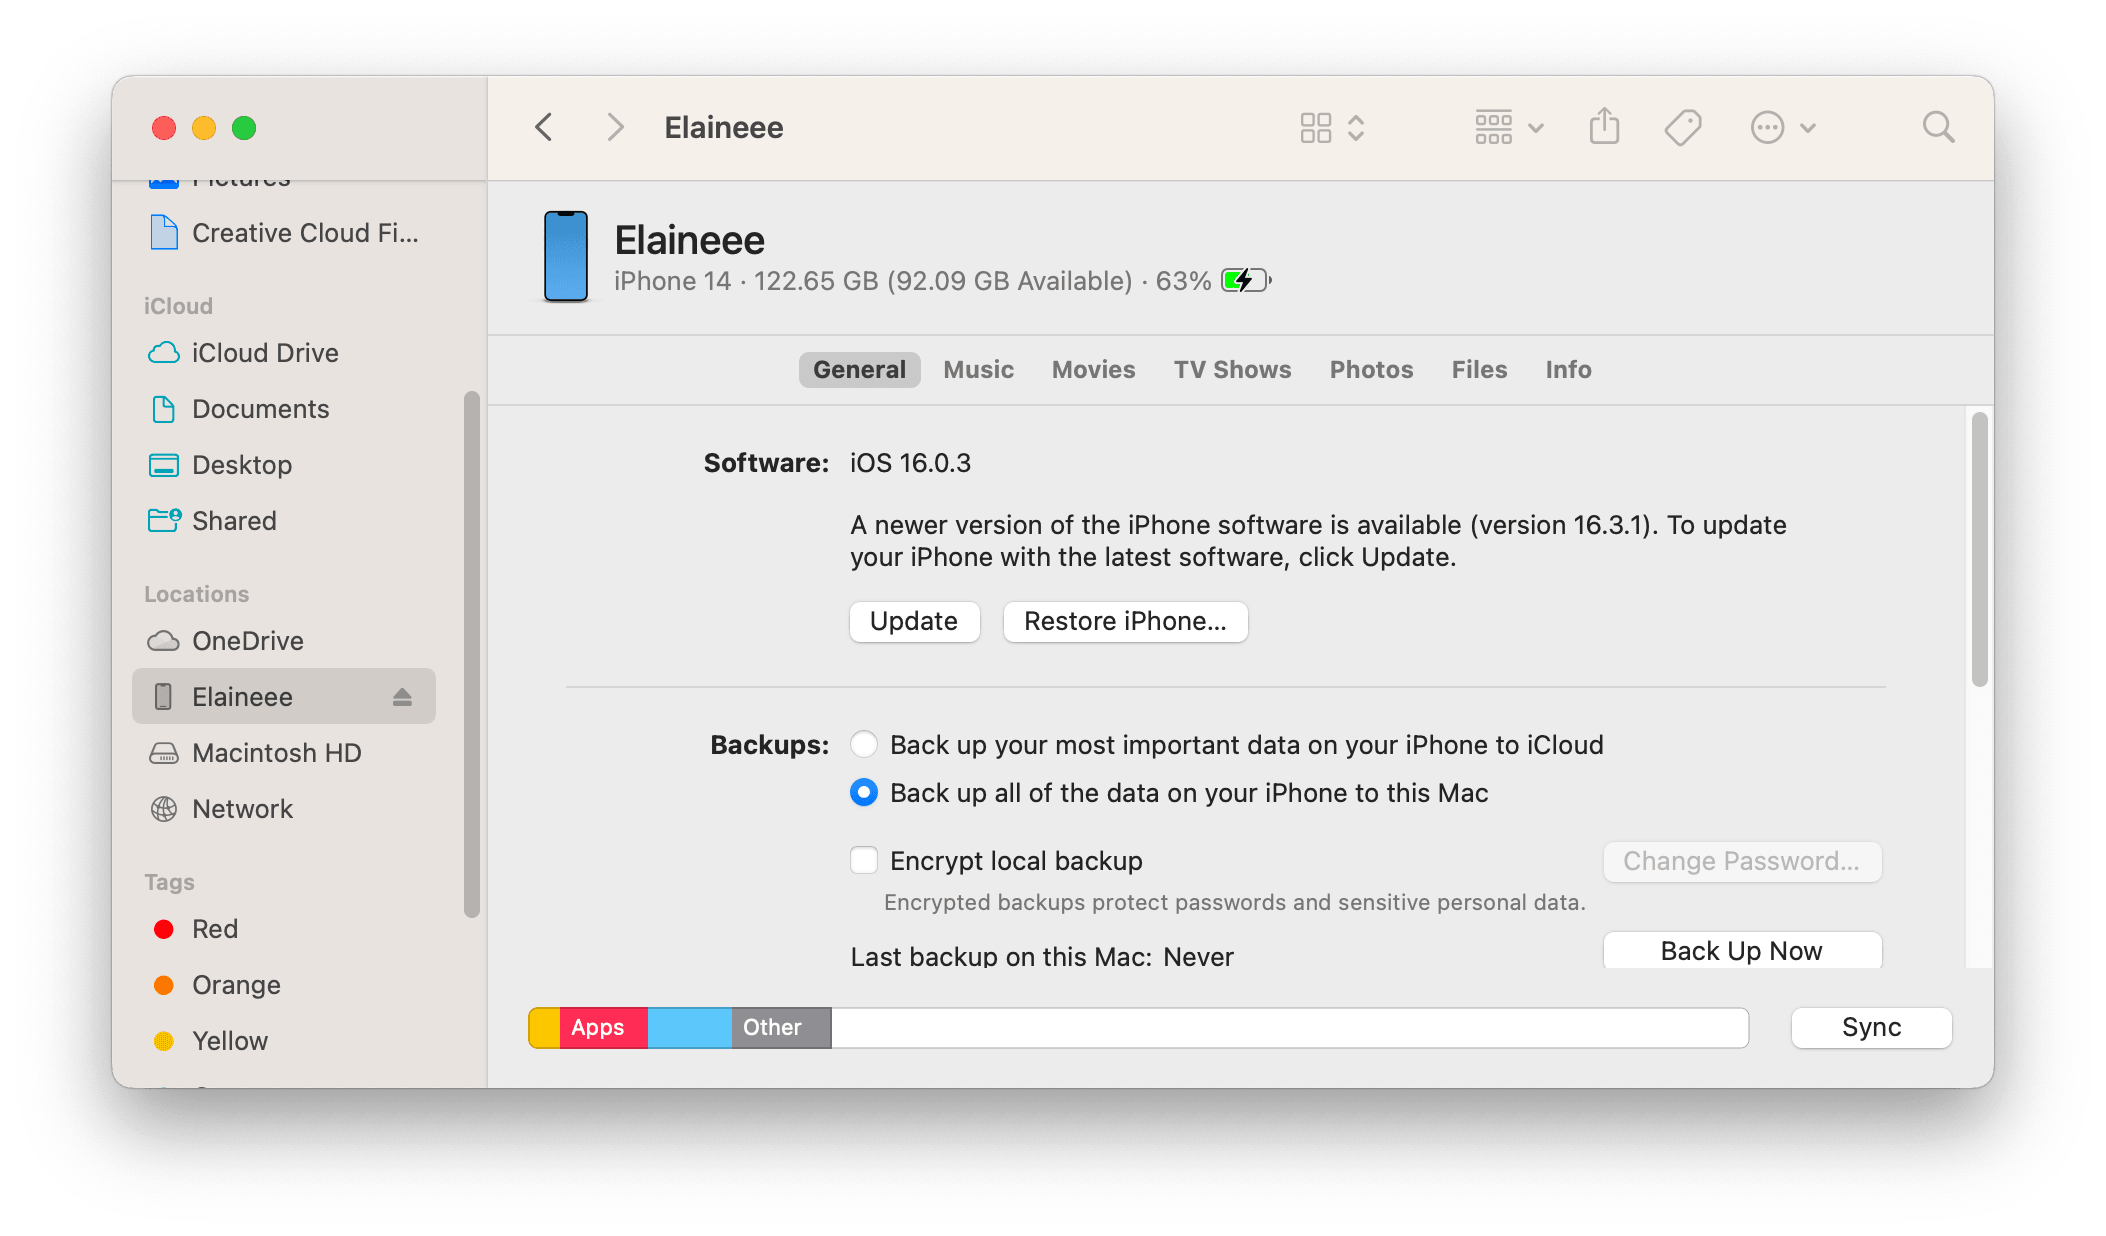The width and height of the screenshot is (2106, 1236).
Task: Go back with the left chevron
Action: (x=544, y=127)
